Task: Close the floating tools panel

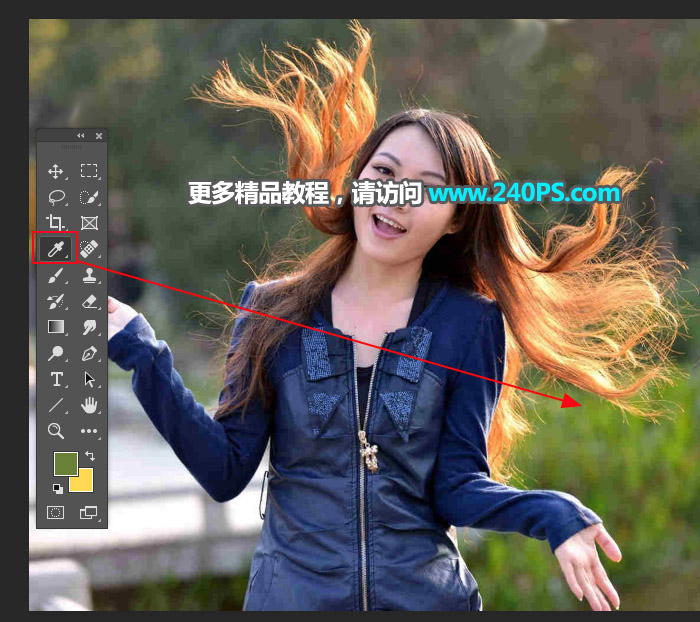Action: click(x=99, y=136)
